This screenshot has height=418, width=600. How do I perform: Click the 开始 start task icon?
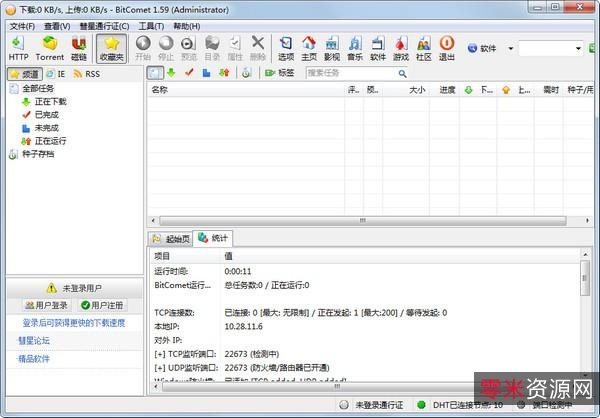click(143, 48)
